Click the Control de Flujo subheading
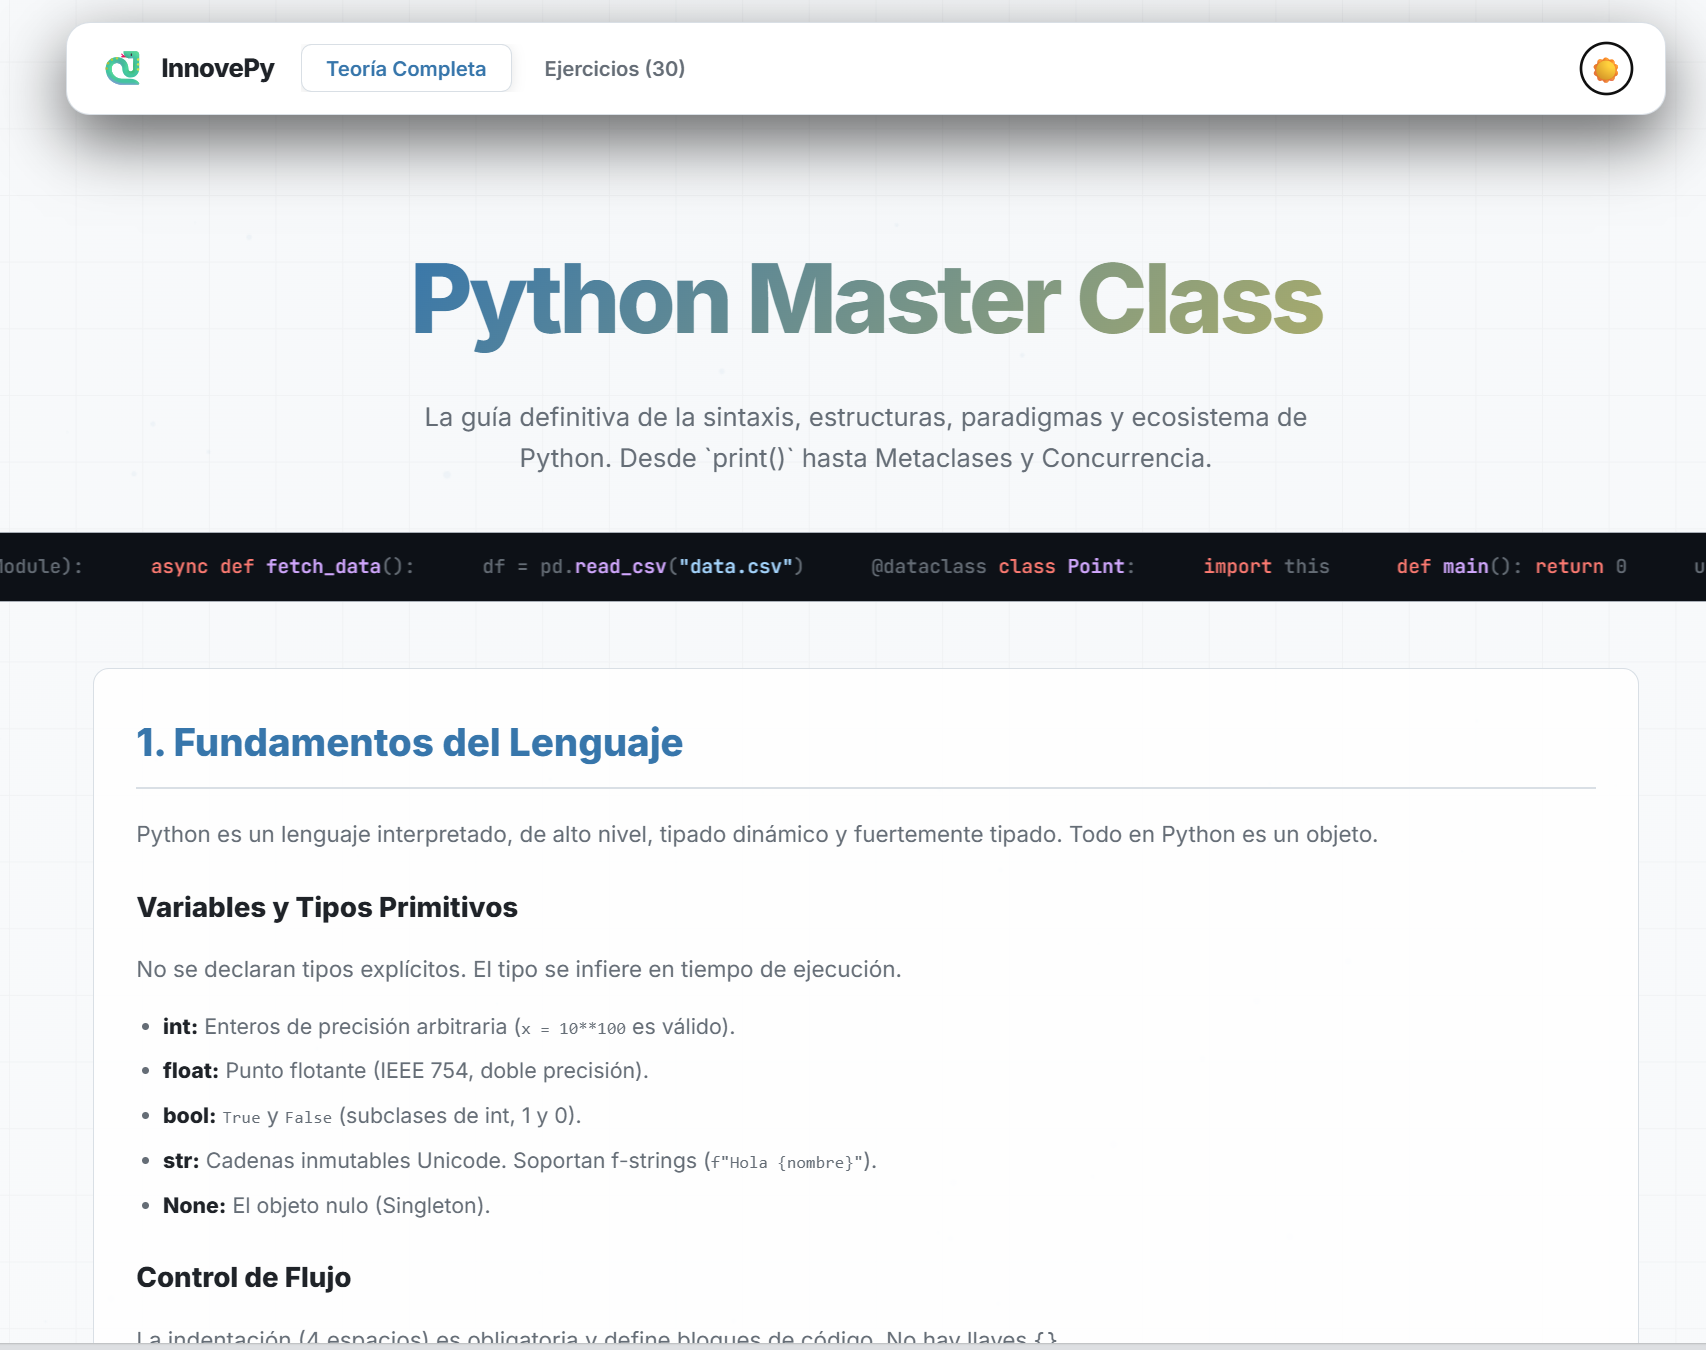Image resolution: width=1706 pixels, height=1350 pixels. click(x=243, y=1277)
